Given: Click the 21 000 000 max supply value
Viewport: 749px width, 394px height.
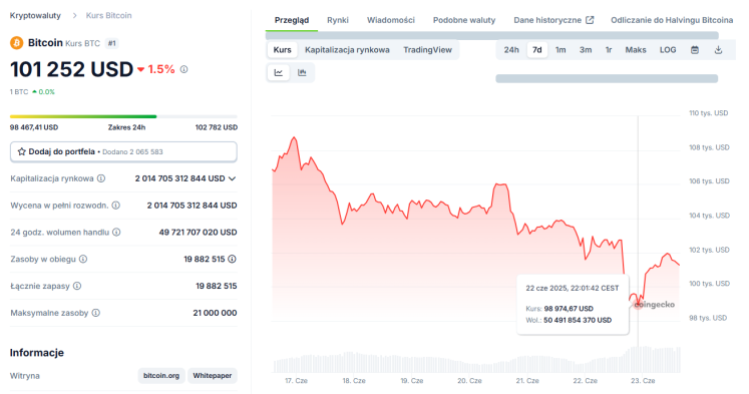Looking at the screenshot, I should coord(215,313).
